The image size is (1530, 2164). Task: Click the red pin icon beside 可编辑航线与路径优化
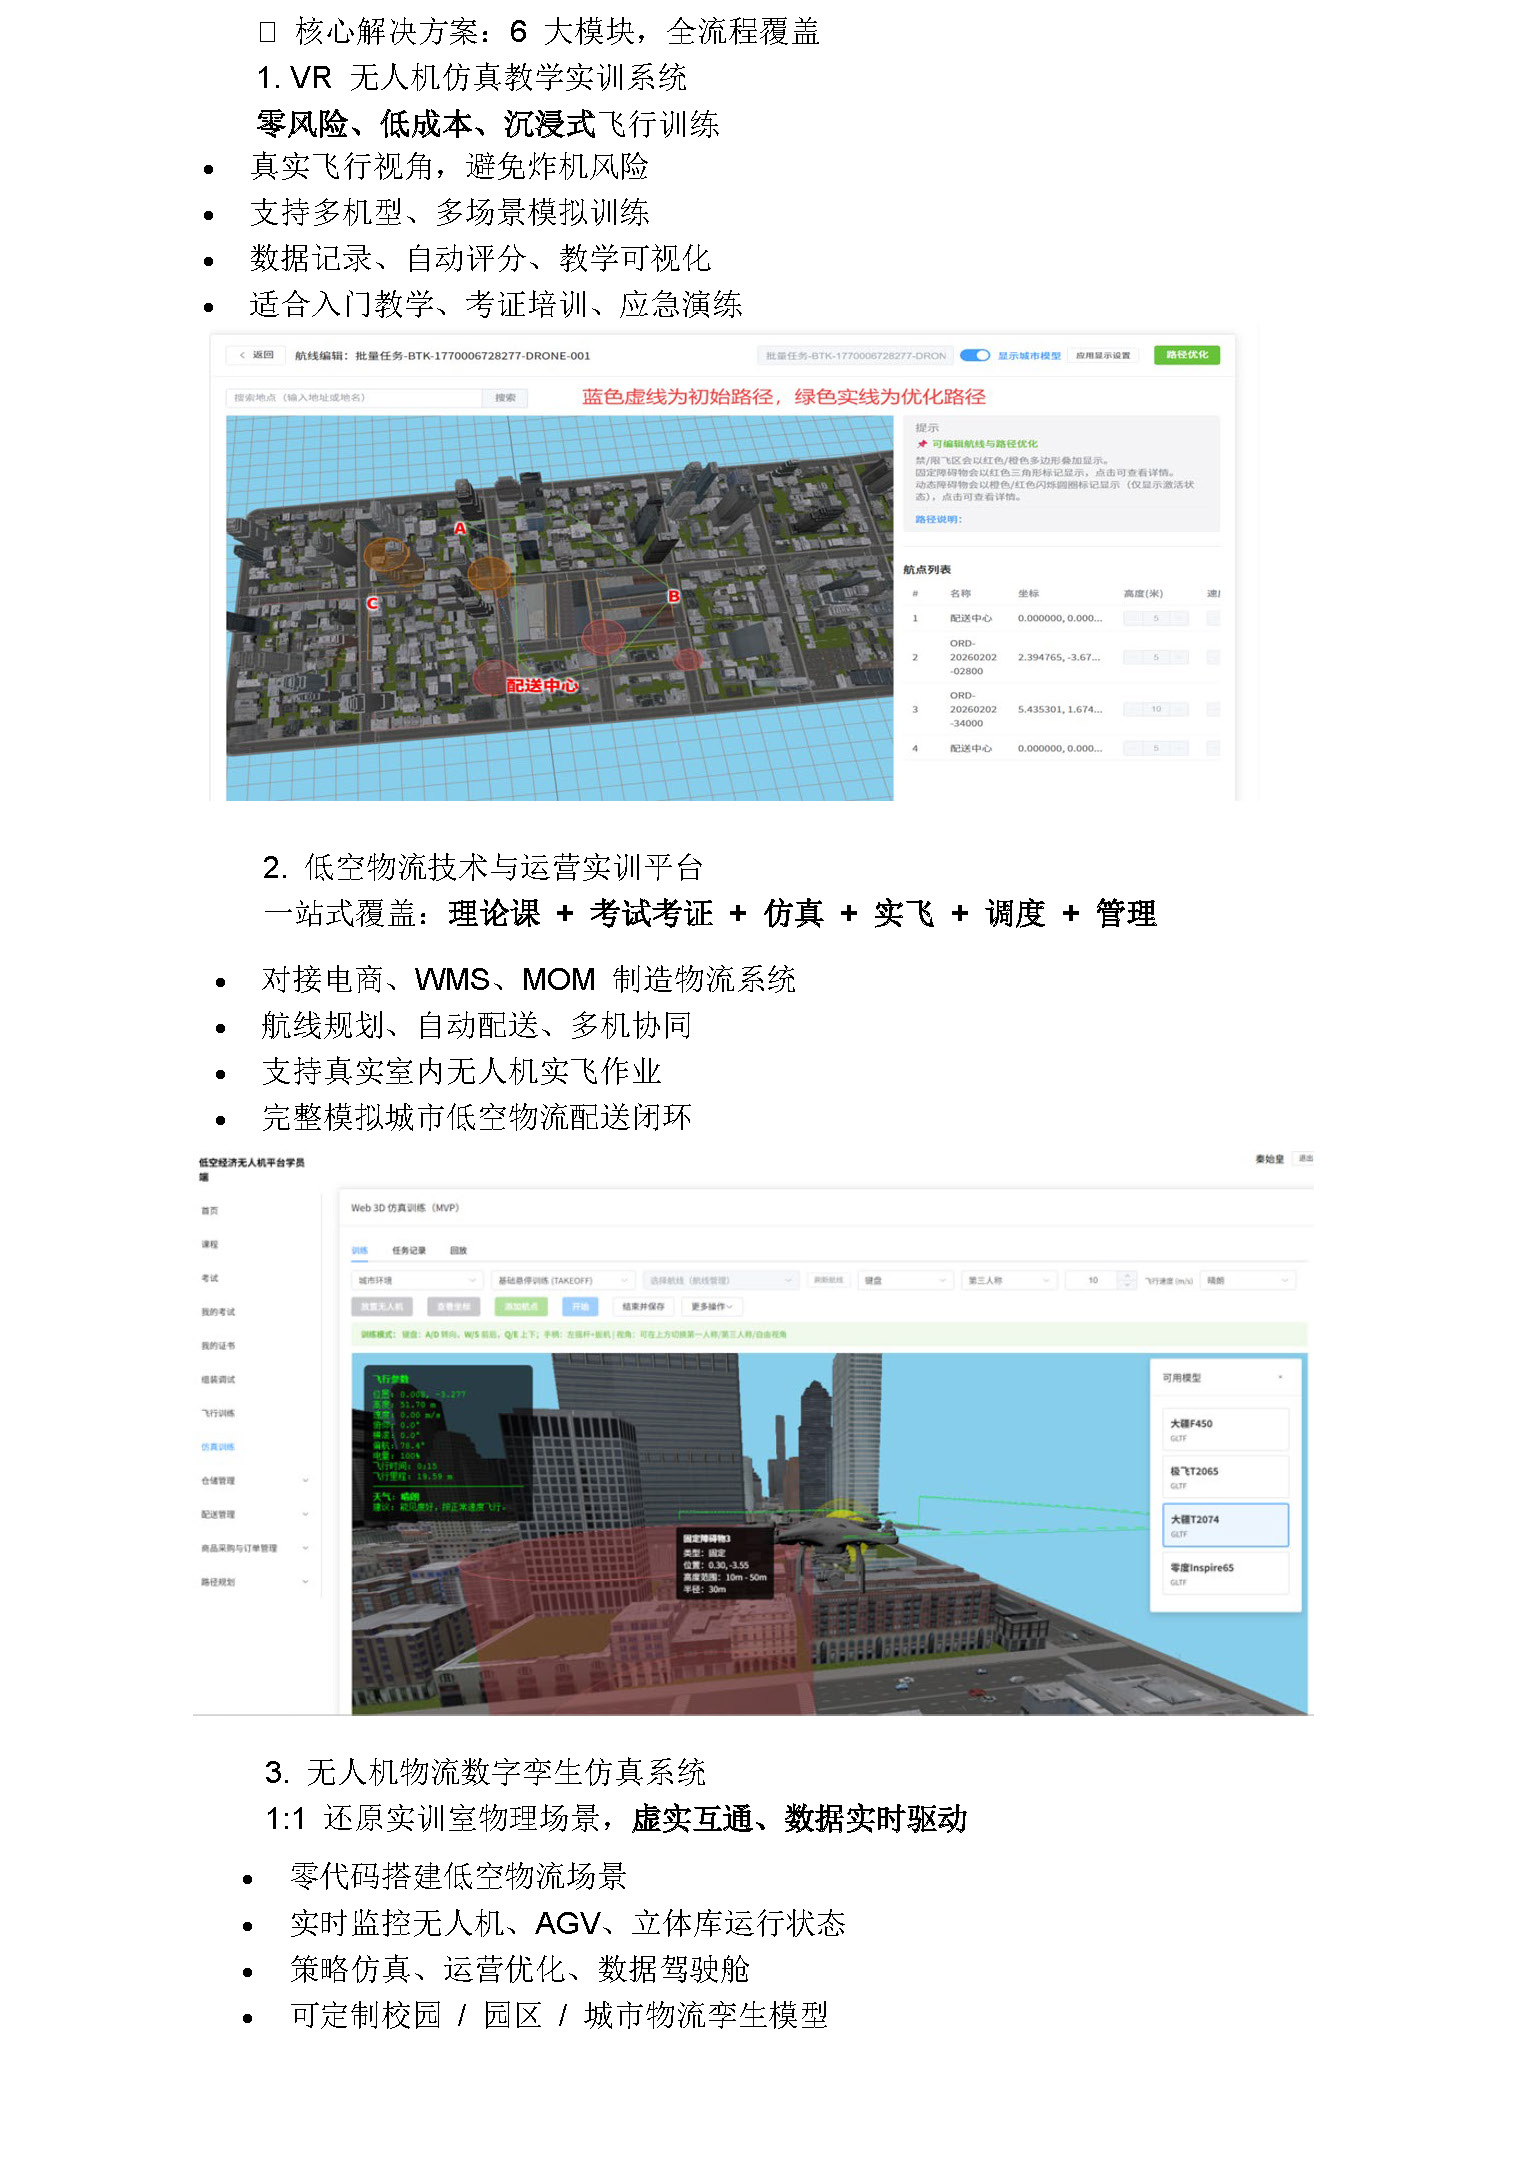coord(921,444)
